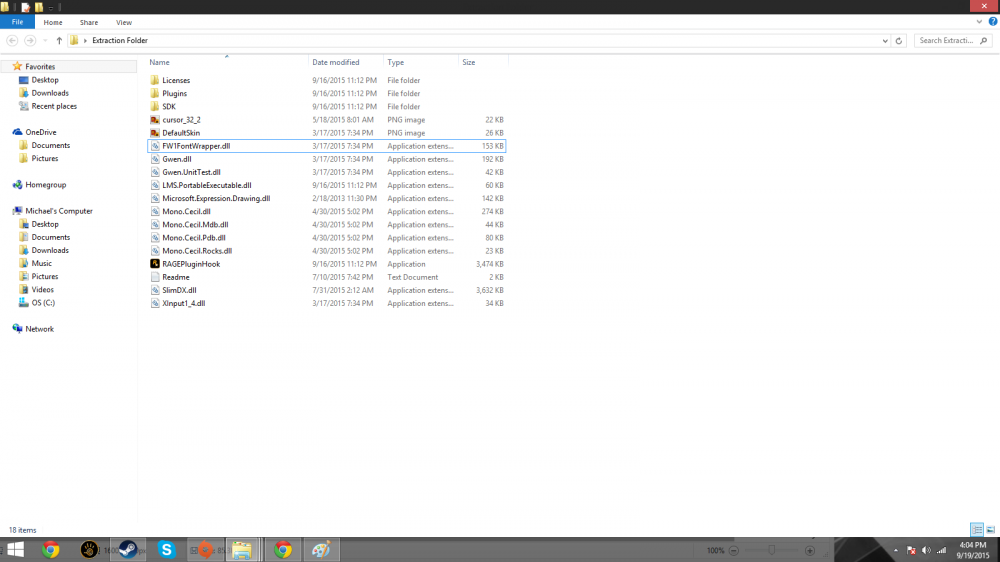The image size is (1000, 562).
Task: Open Documents under OneDrive
Action: (50, 145)
